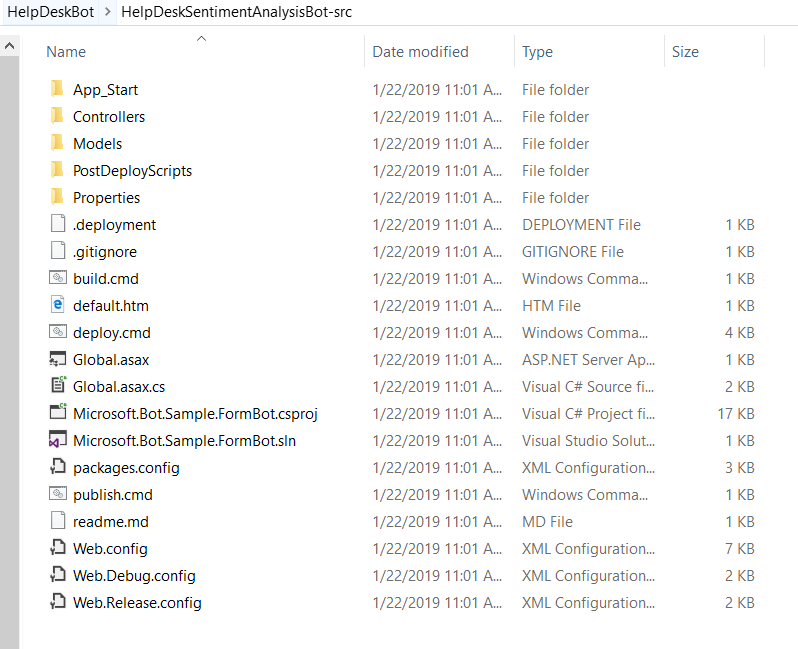Image resolution: width=798 pixels, height=649 pixels.
Task: Click the navigation pane scroll up arrow
Action: (9, 46)
